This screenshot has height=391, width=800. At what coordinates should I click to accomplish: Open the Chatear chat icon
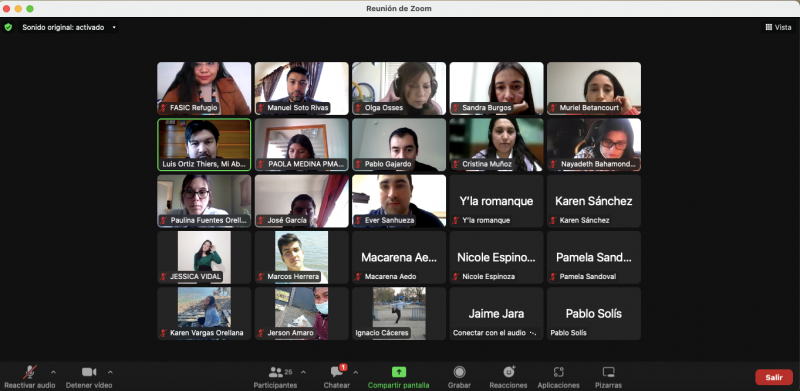click(x=336, y=372)
